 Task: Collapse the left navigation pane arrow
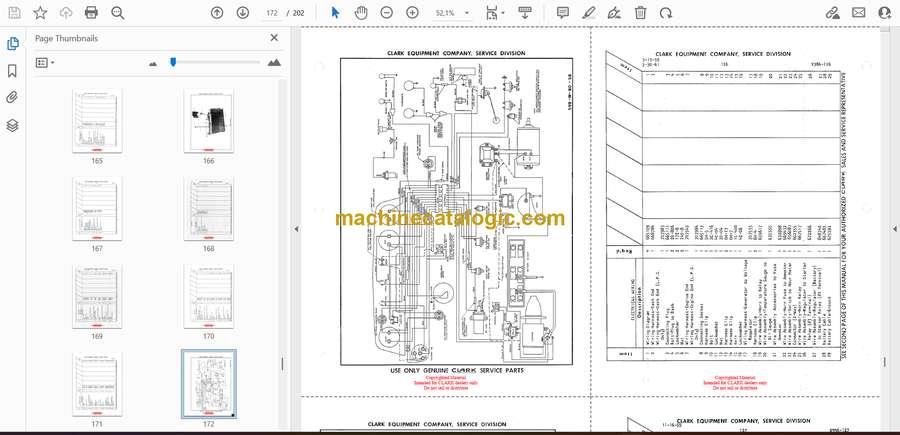coord(297,229)
